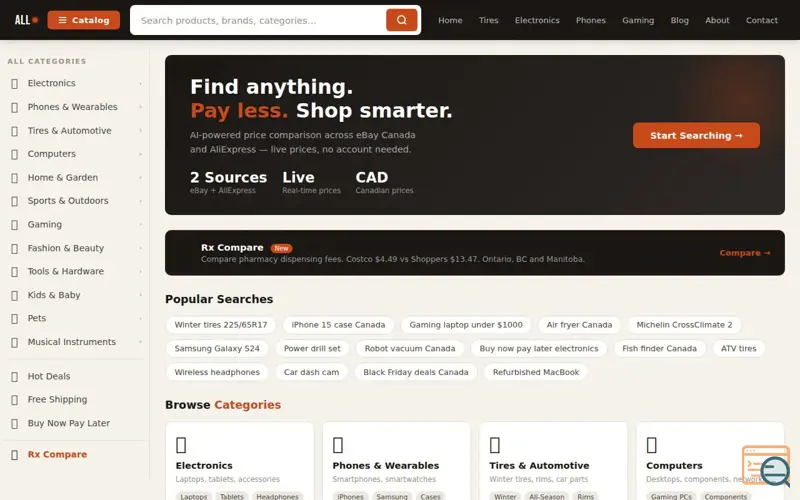Viewport: 800px width, 500px height.
Task: Open Contact in top navigation
Action: pos(762,20)
